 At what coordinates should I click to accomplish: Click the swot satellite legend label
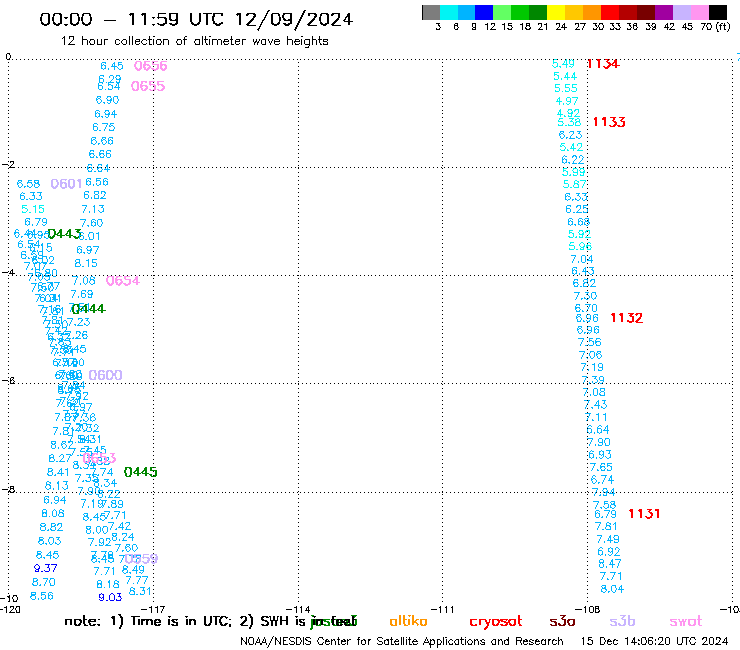point(686,622)
